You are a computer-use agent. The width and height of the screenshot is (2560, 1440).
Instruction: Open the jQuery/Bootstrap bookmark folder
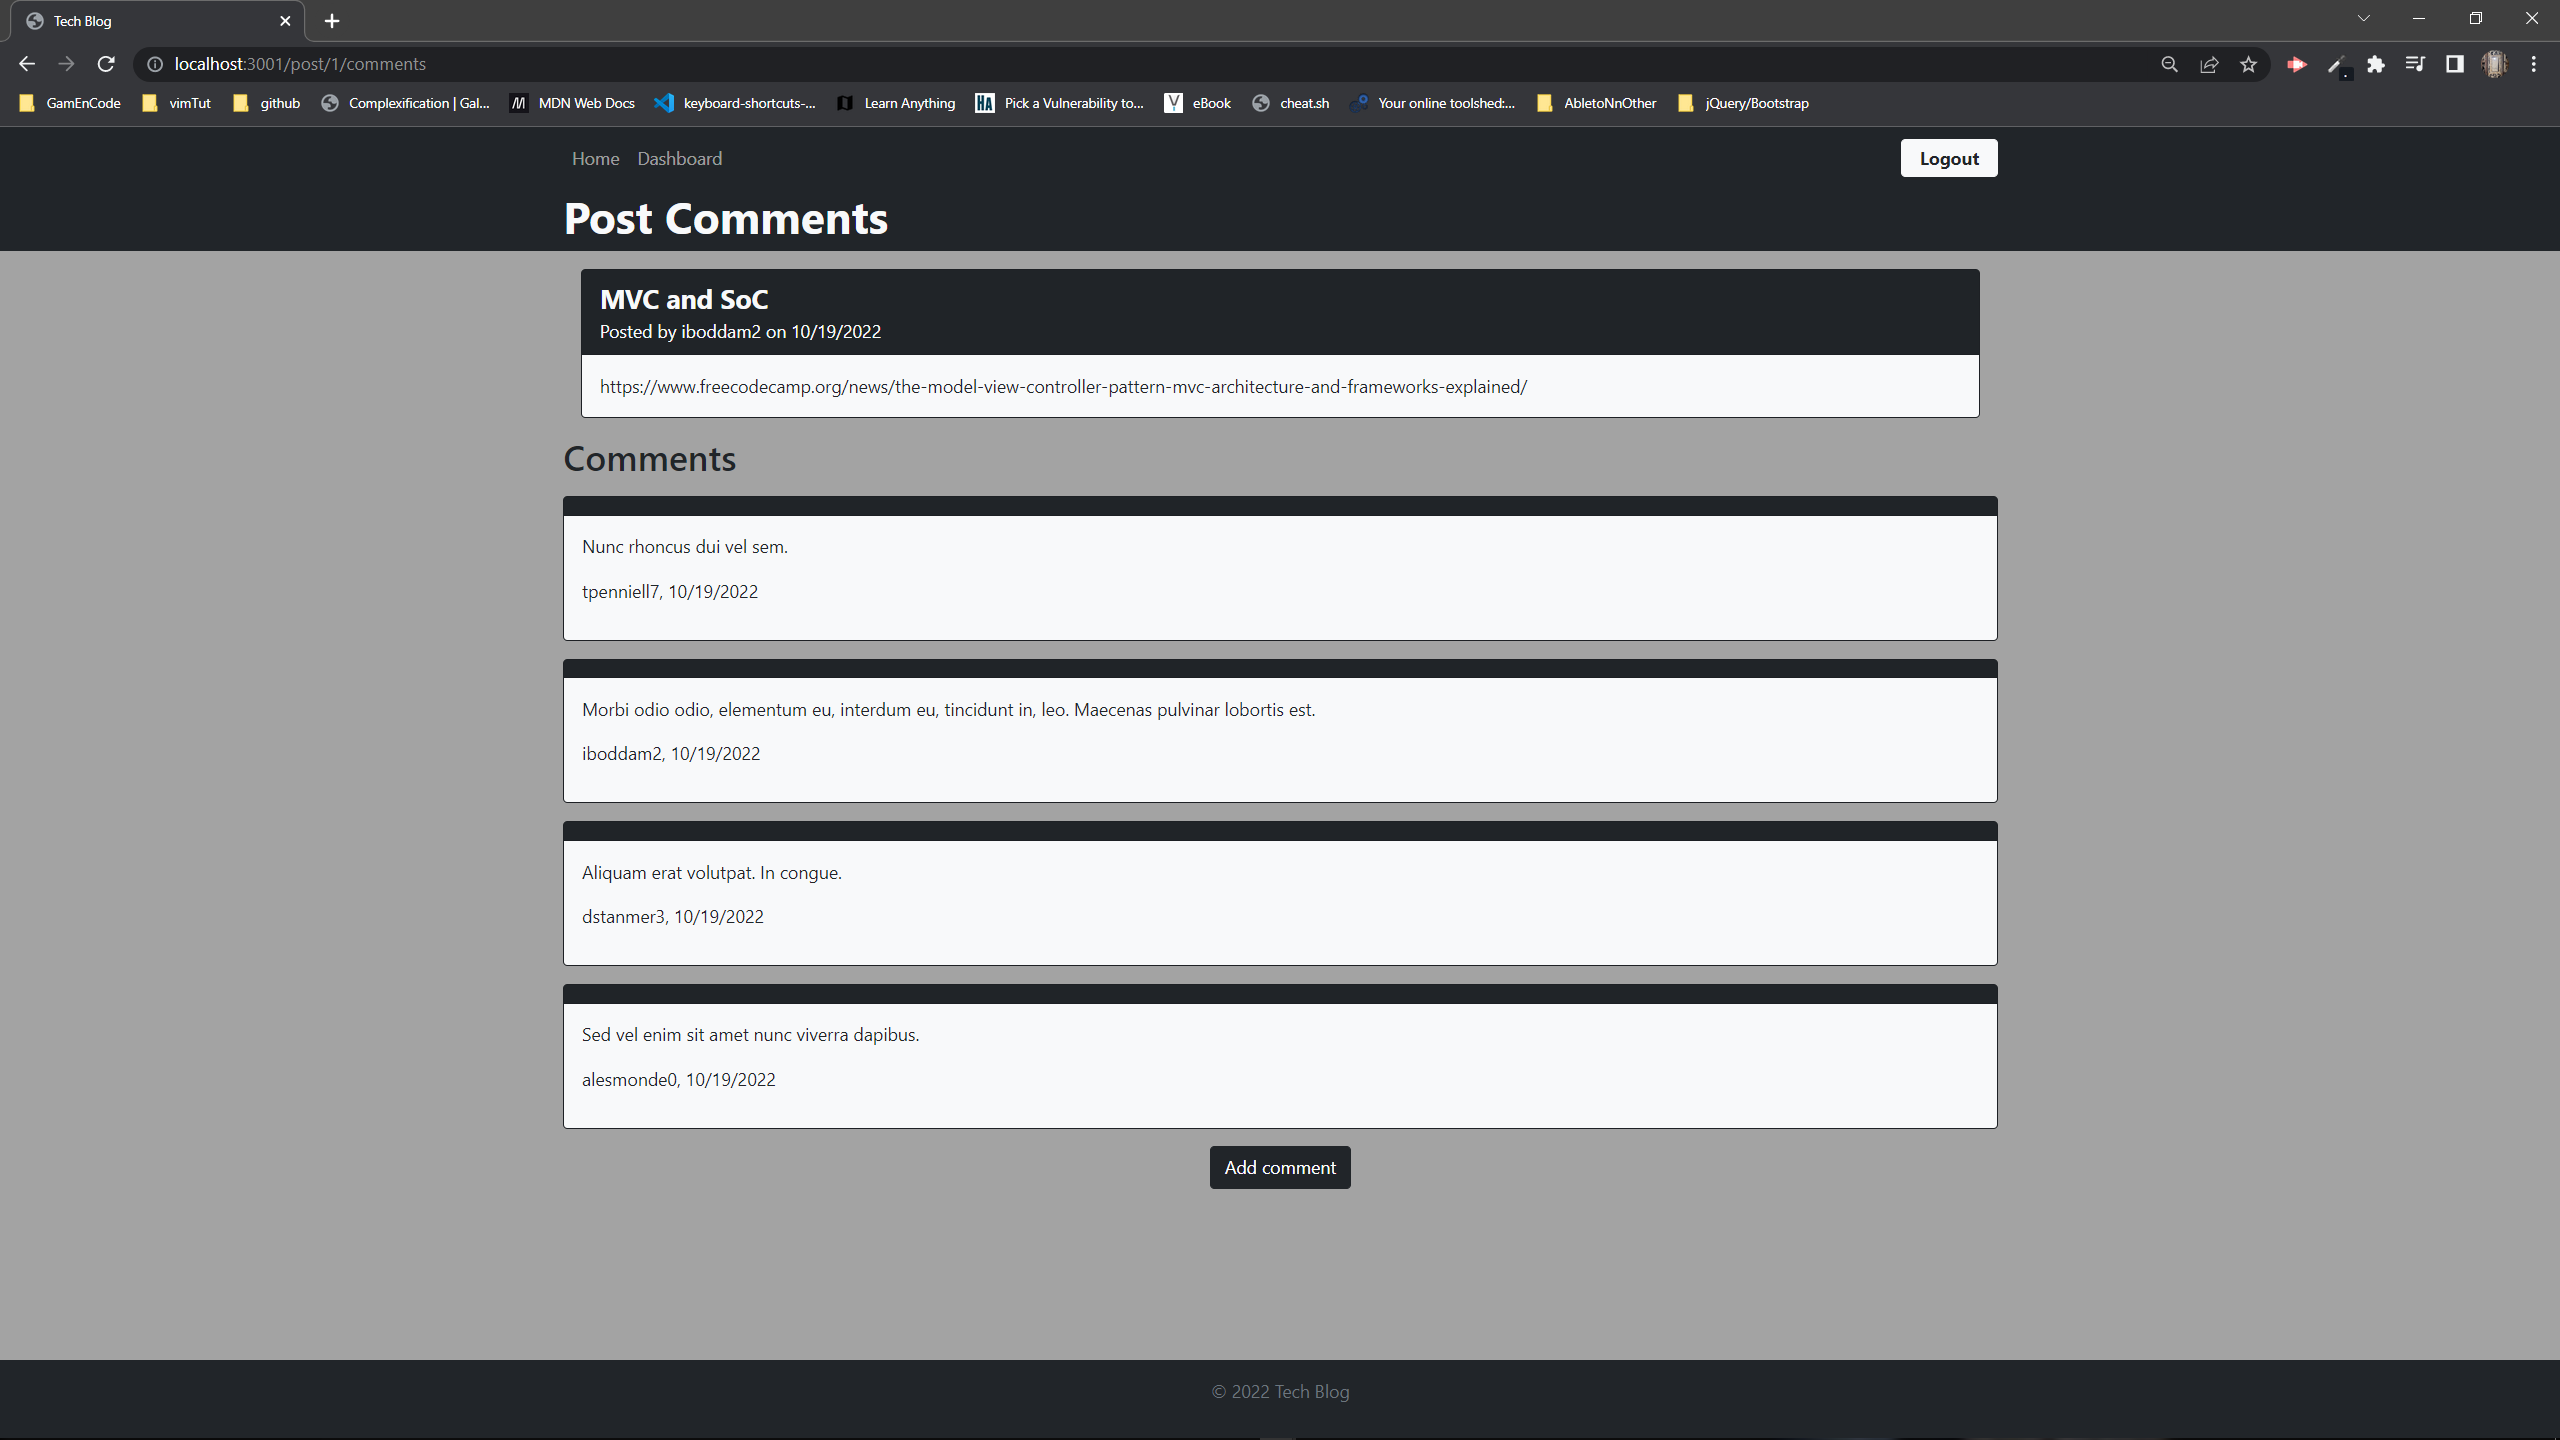tap(1743, 103)
